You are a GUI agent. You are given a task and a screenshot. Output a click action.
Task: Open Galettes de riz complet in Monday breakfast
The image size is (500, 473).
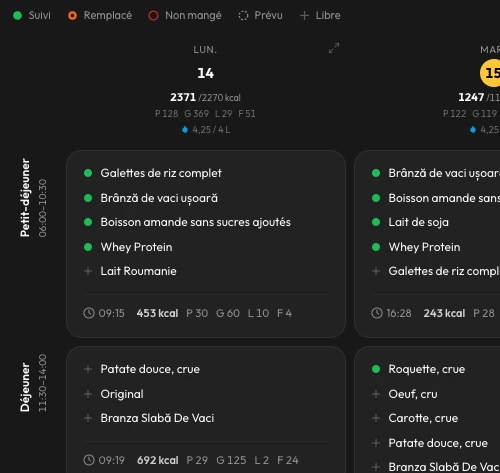tap(161, 173)
